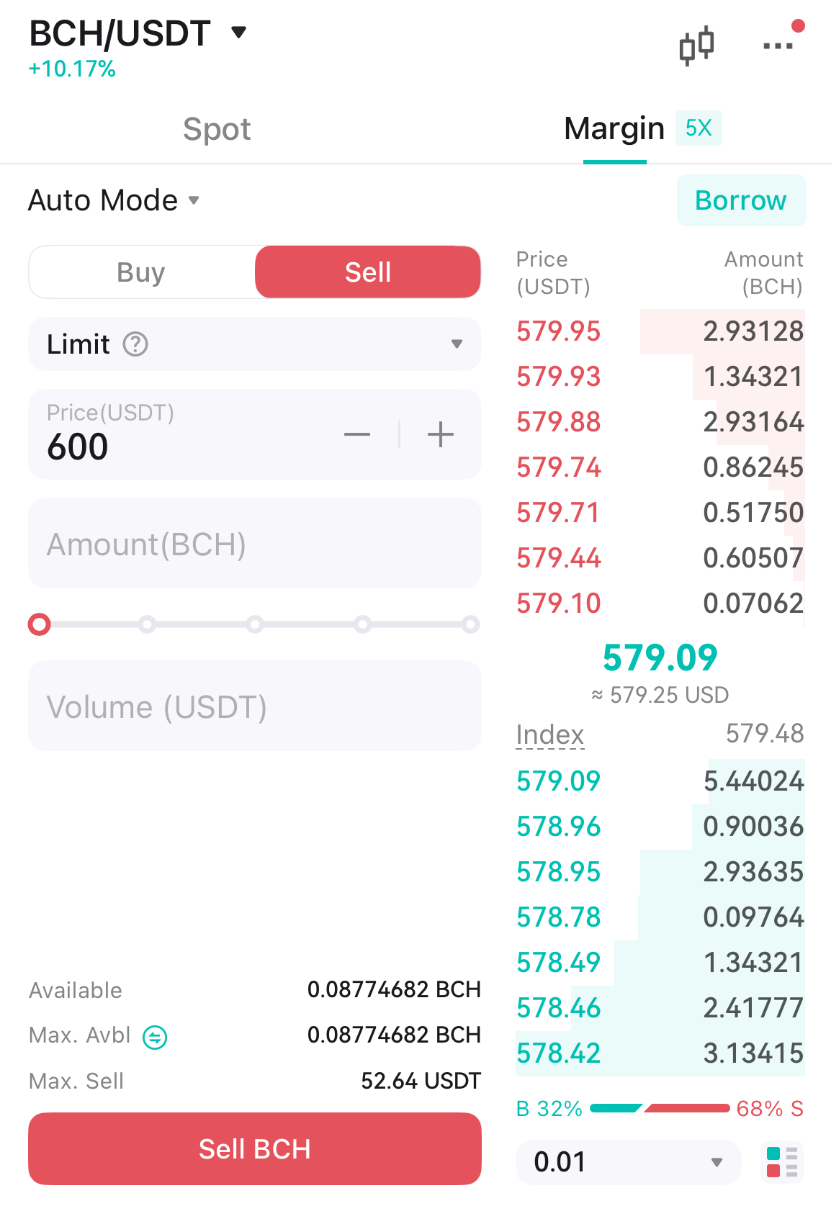This screenshot has width=832, height=1216.
Task: Expand the Auto Mode dropdown
Action: pos(115,200)
